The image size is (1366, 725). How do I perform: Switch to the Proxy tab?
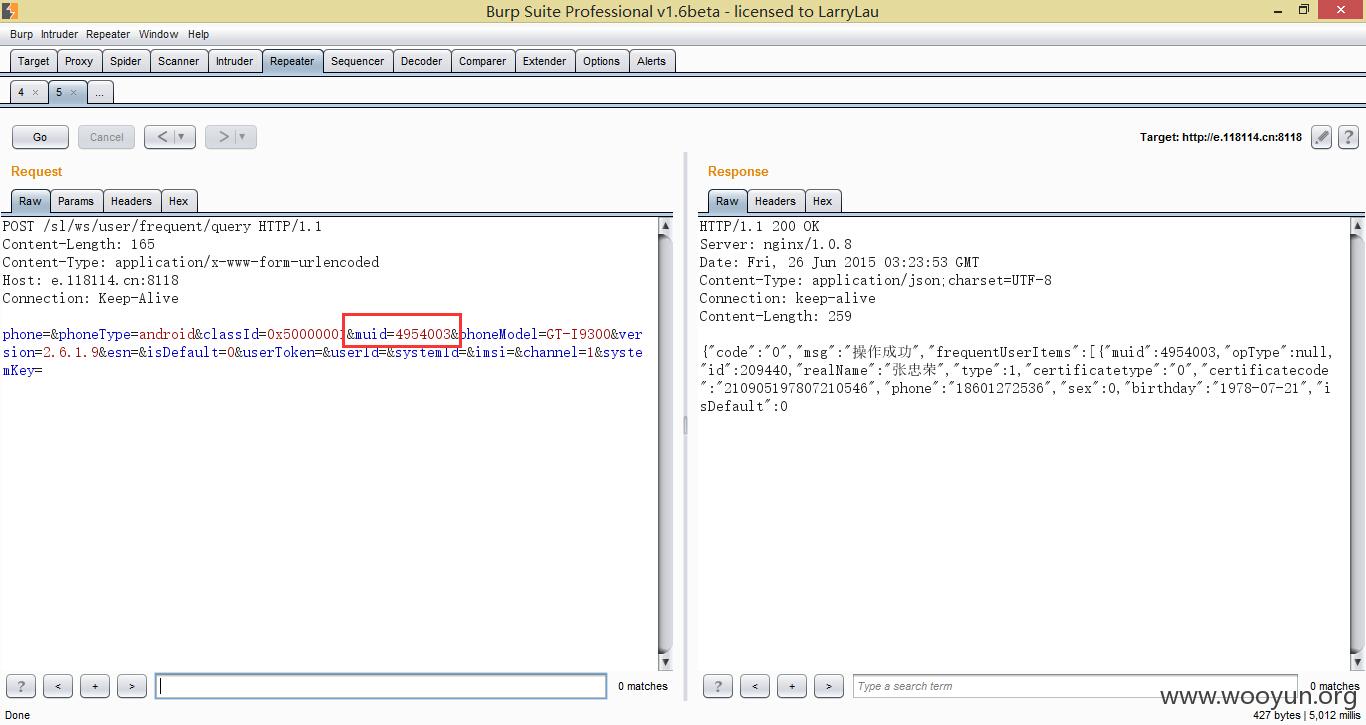coord(79,61)
